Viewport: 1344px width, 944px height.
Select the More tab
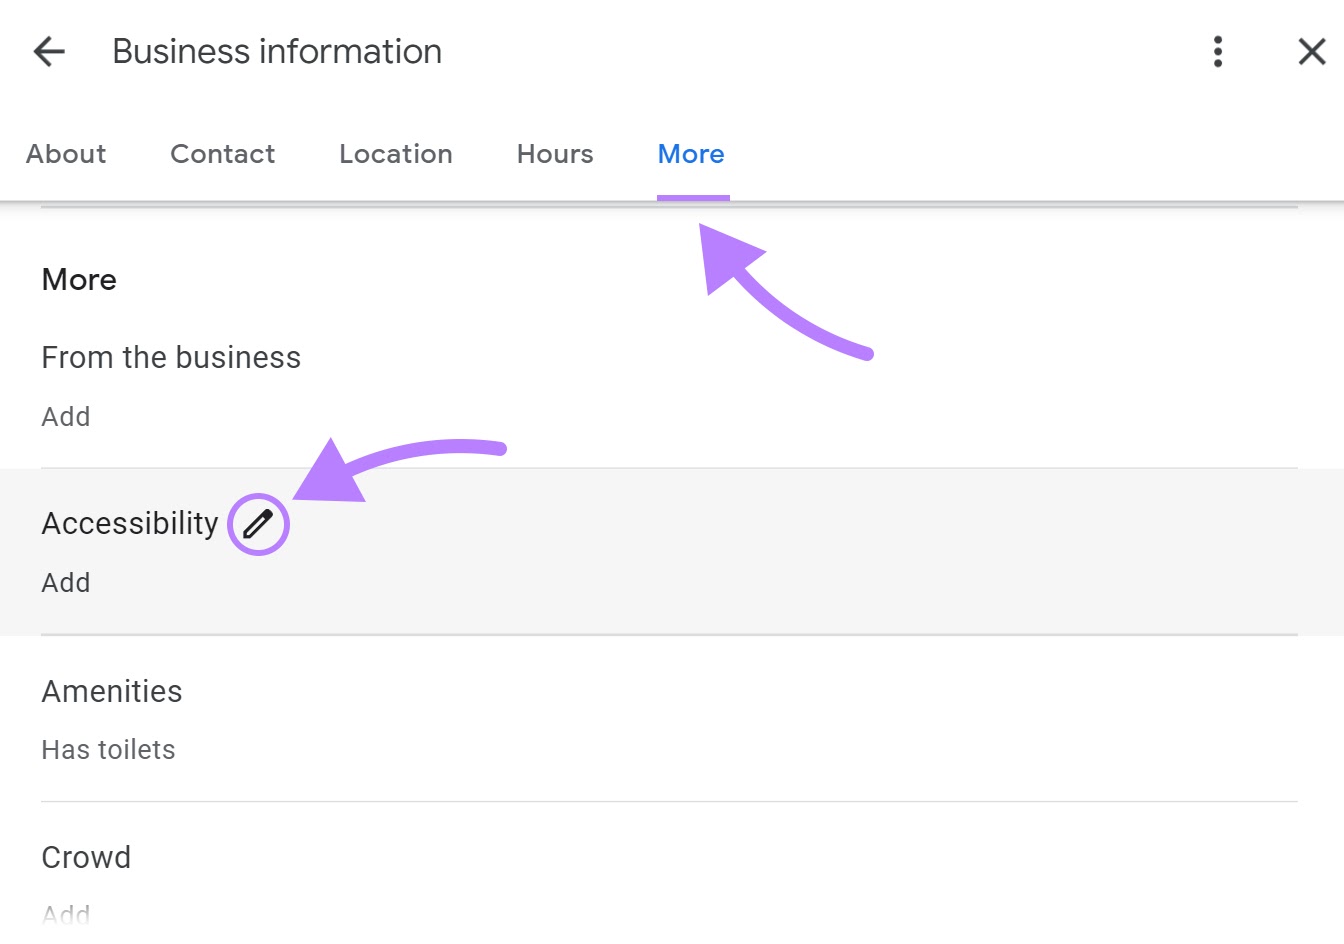coord(691,154)
